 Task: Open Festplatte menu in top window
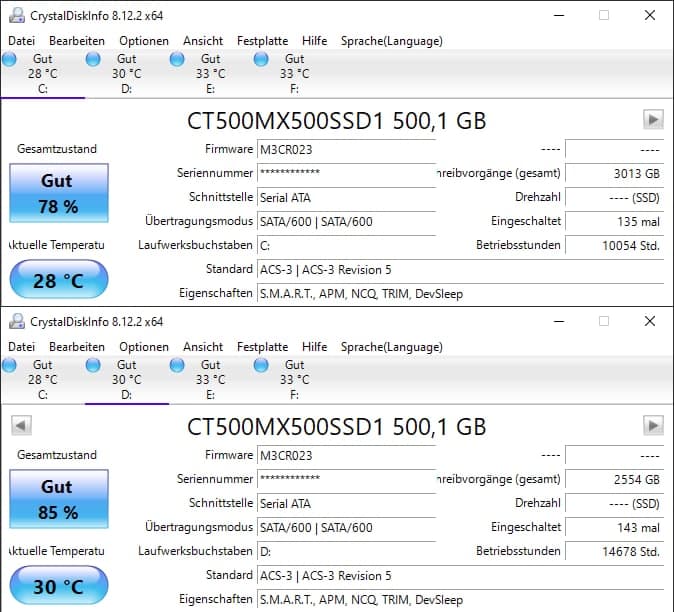263,41
